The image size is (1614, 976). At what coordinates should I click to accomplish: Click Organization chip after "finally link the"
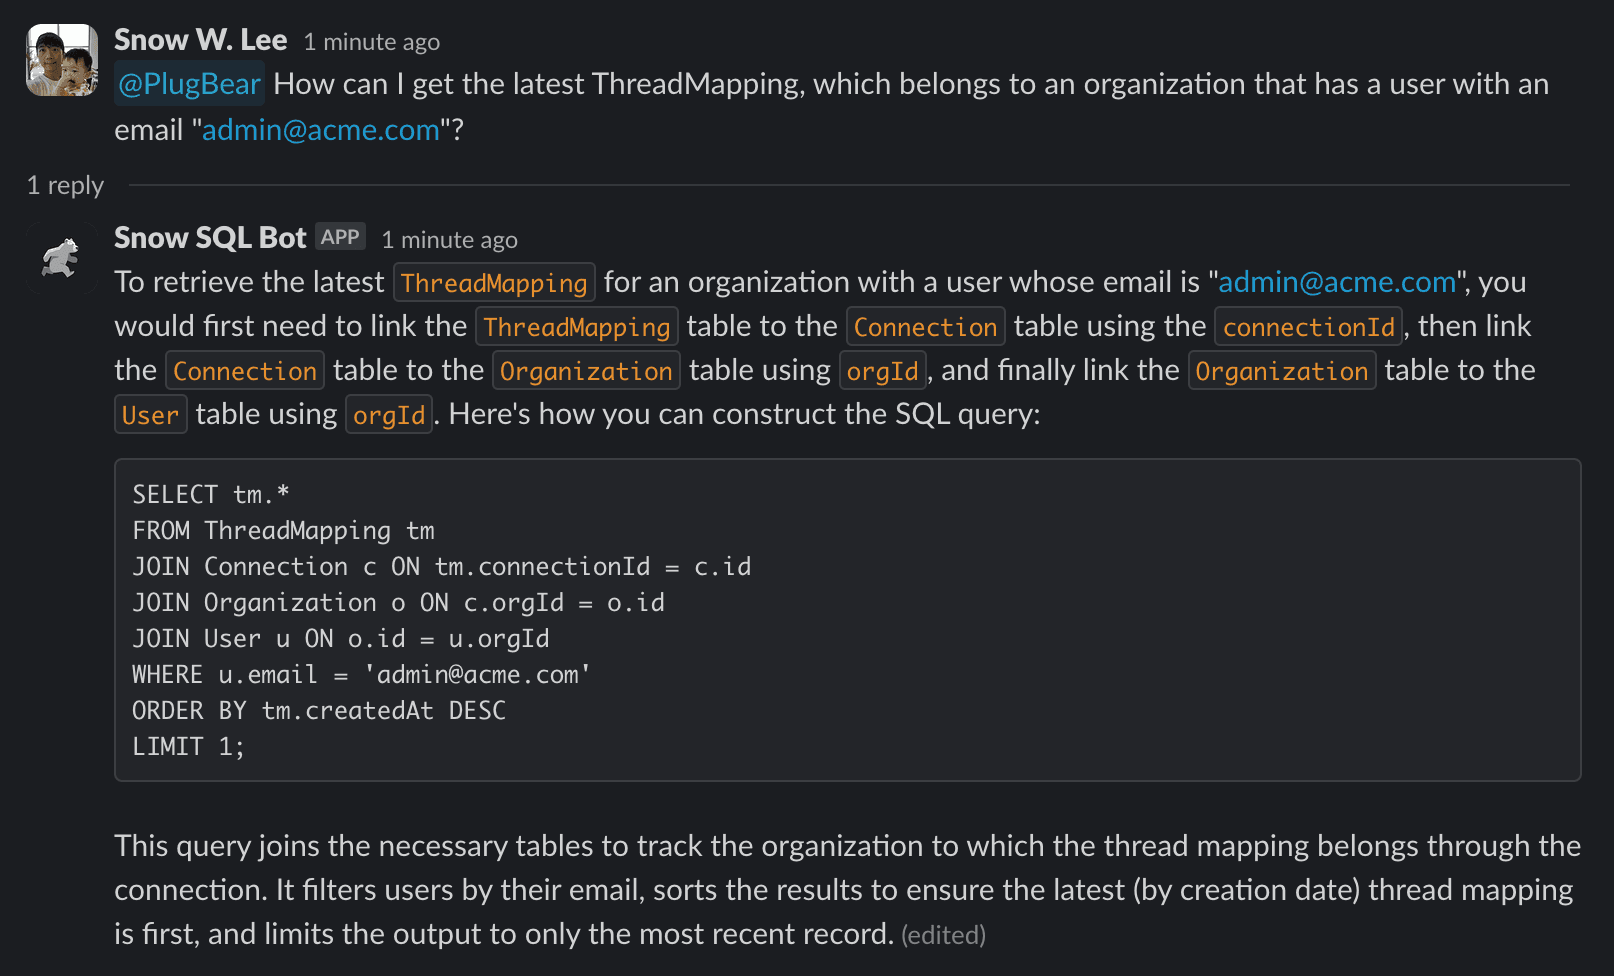(1281, 371)
